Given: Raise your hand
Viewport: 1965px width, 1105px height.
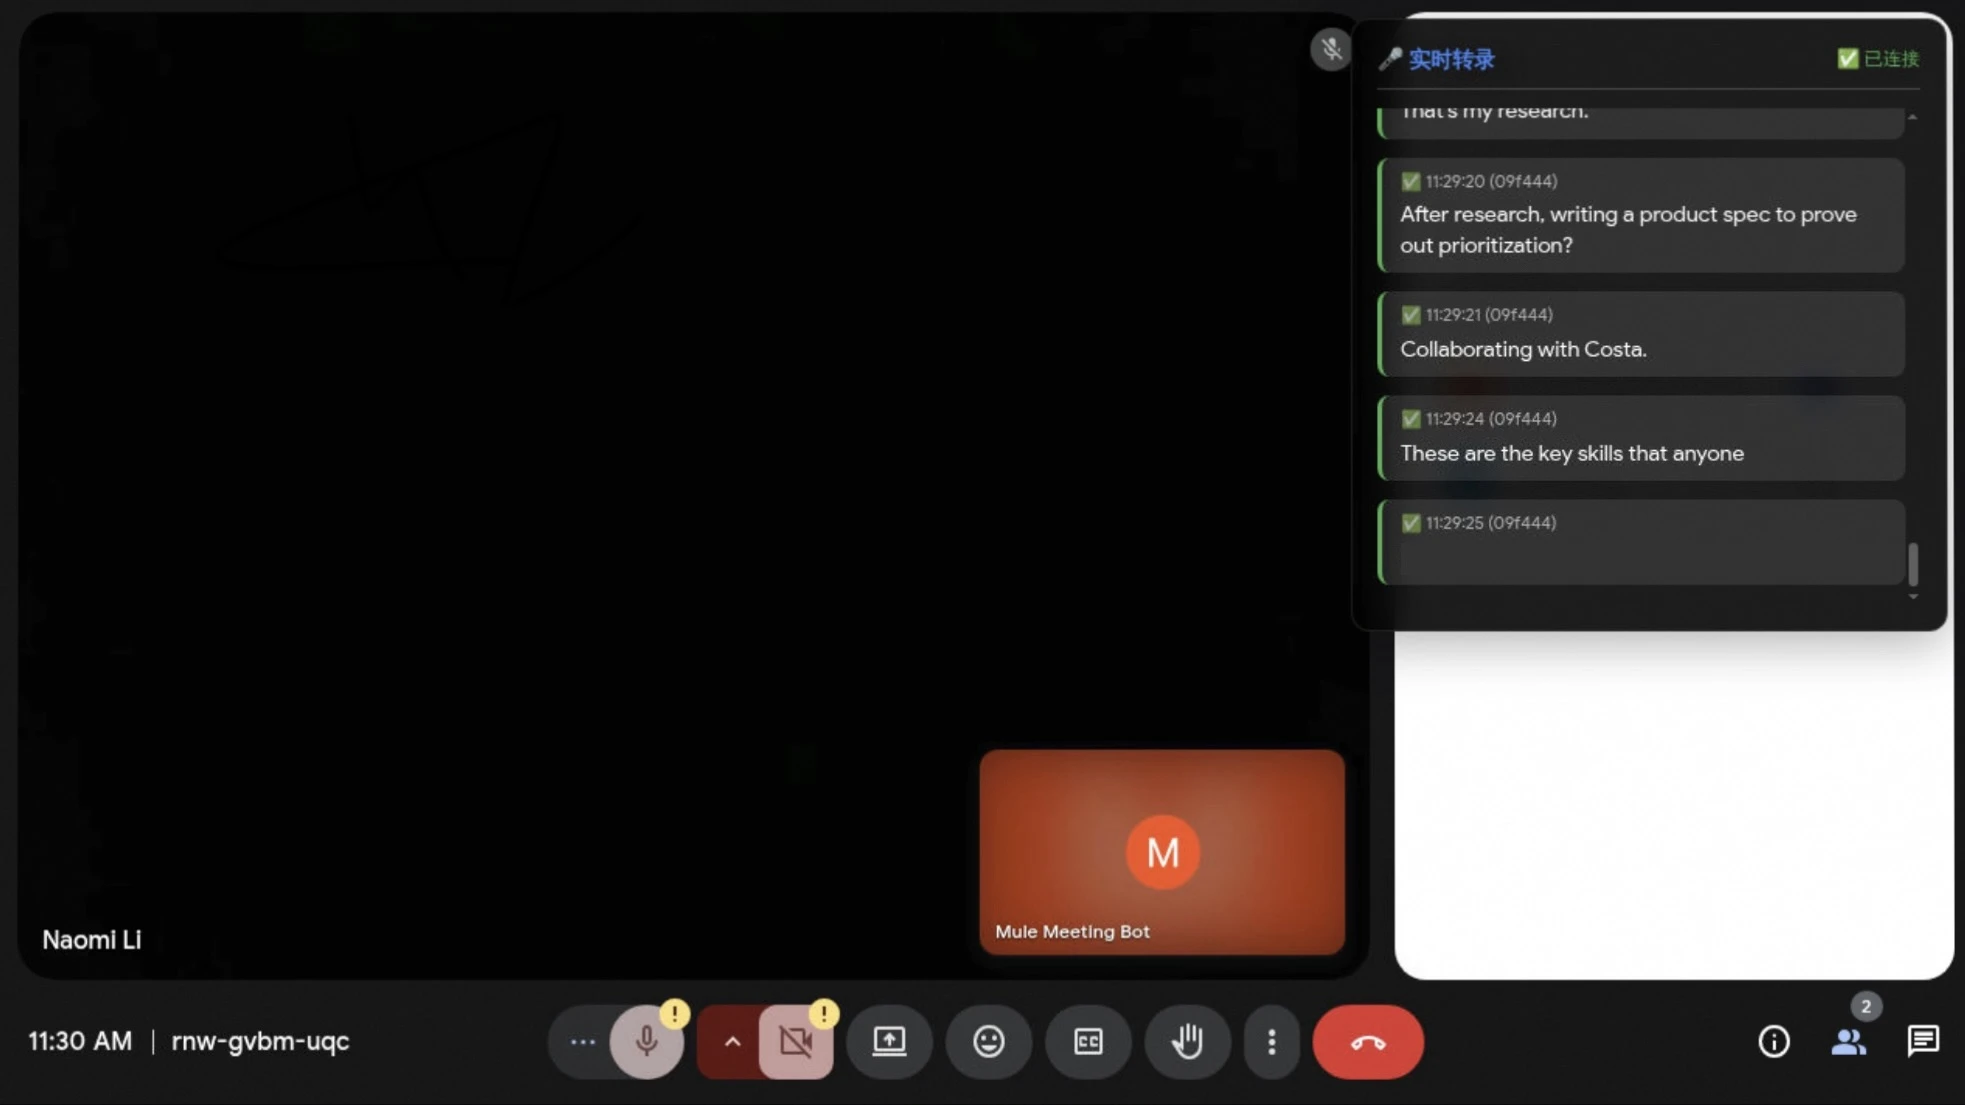Looking at the screenshot, I should (1188, 1042).
